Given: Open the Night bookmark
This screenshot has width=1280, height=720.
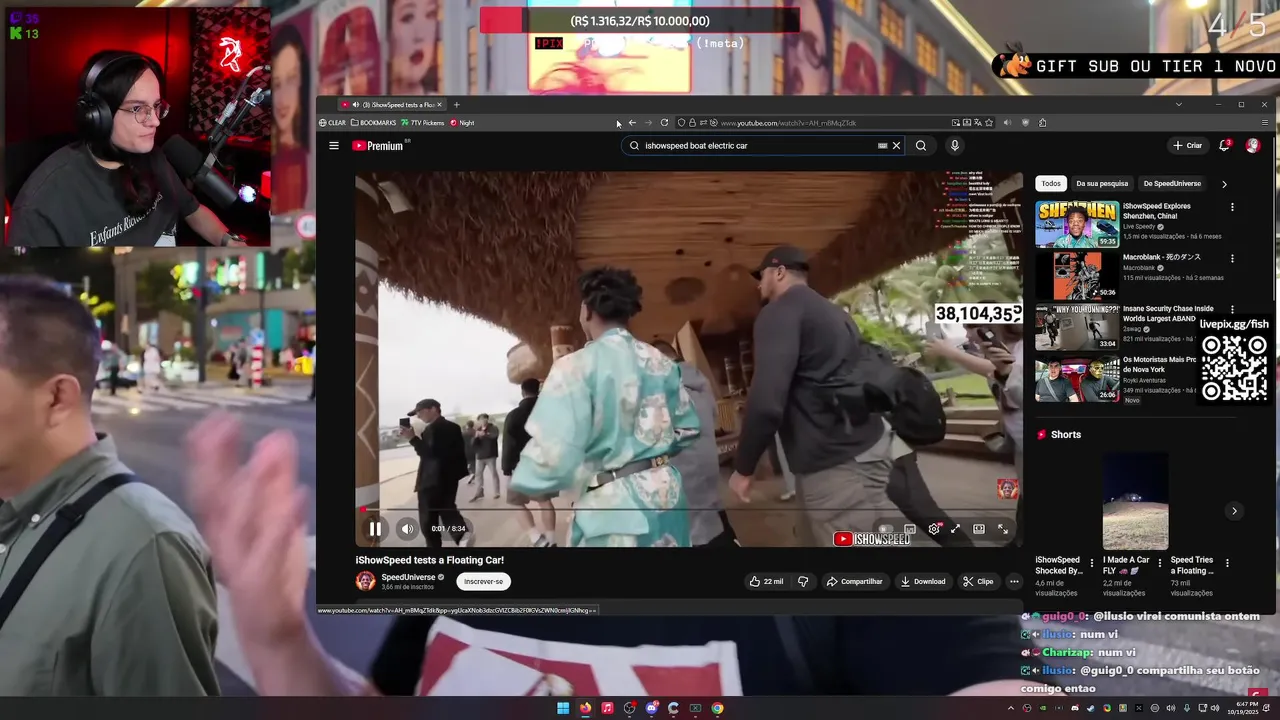Looking at the screenshot, I should [x=462, y=123].
